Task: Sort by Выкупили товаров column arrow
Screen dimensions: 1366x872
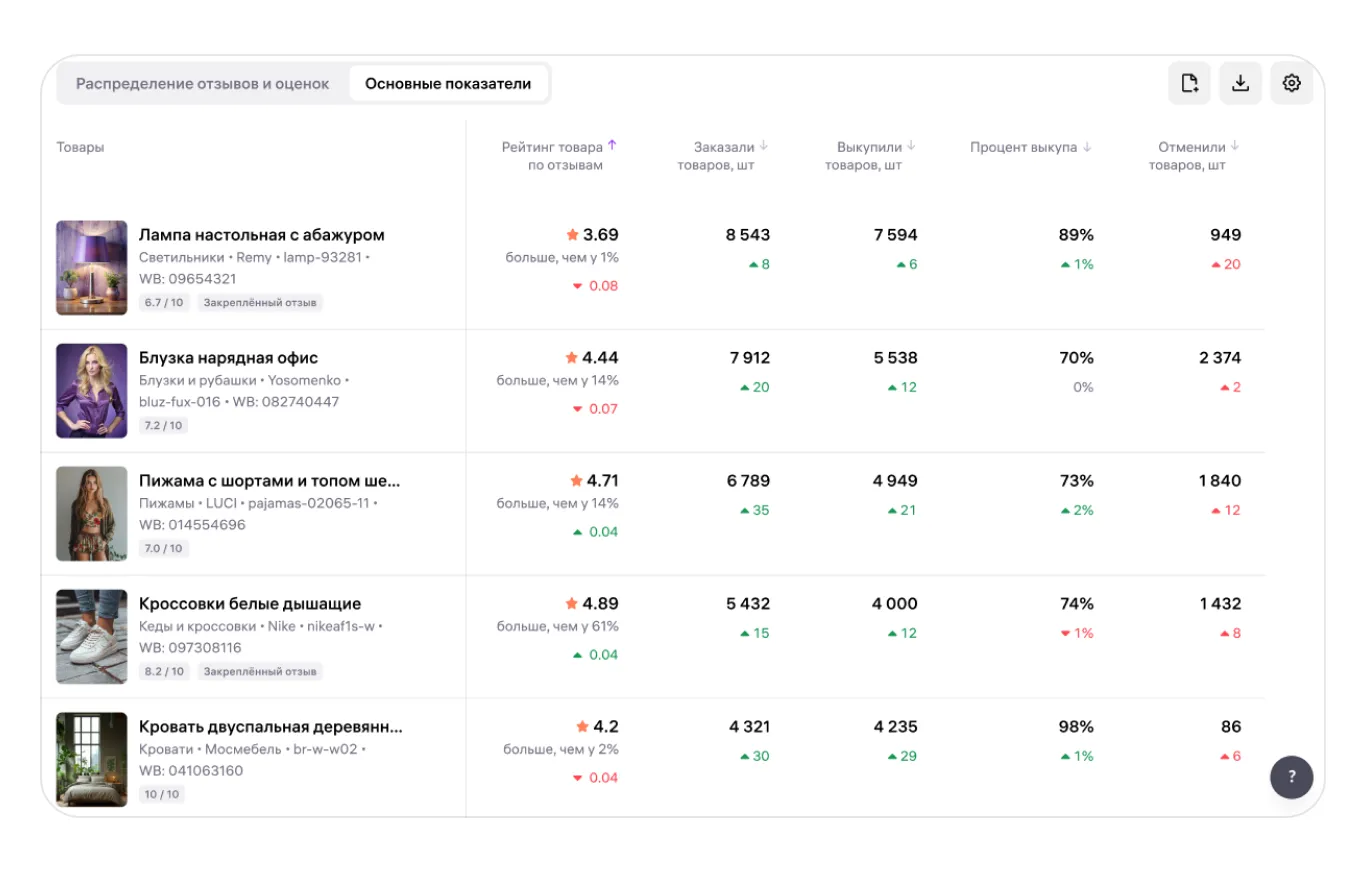Action: (911, 146)
